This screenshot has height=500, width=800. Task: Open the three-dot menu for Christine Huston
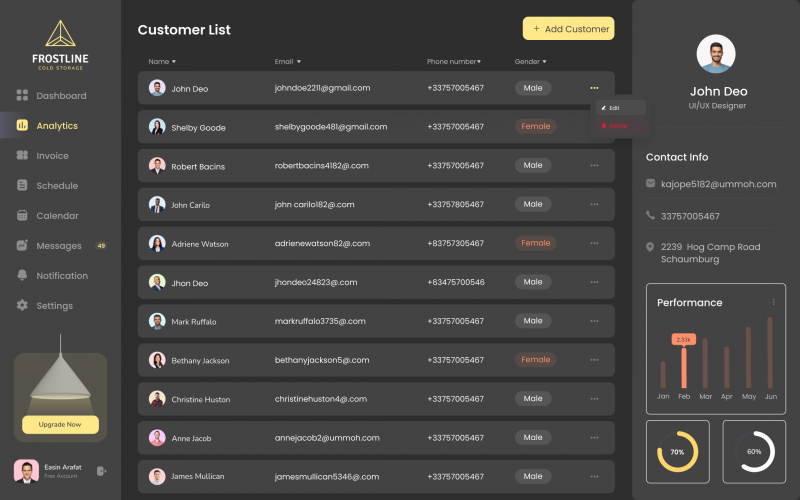coord(594,398)
